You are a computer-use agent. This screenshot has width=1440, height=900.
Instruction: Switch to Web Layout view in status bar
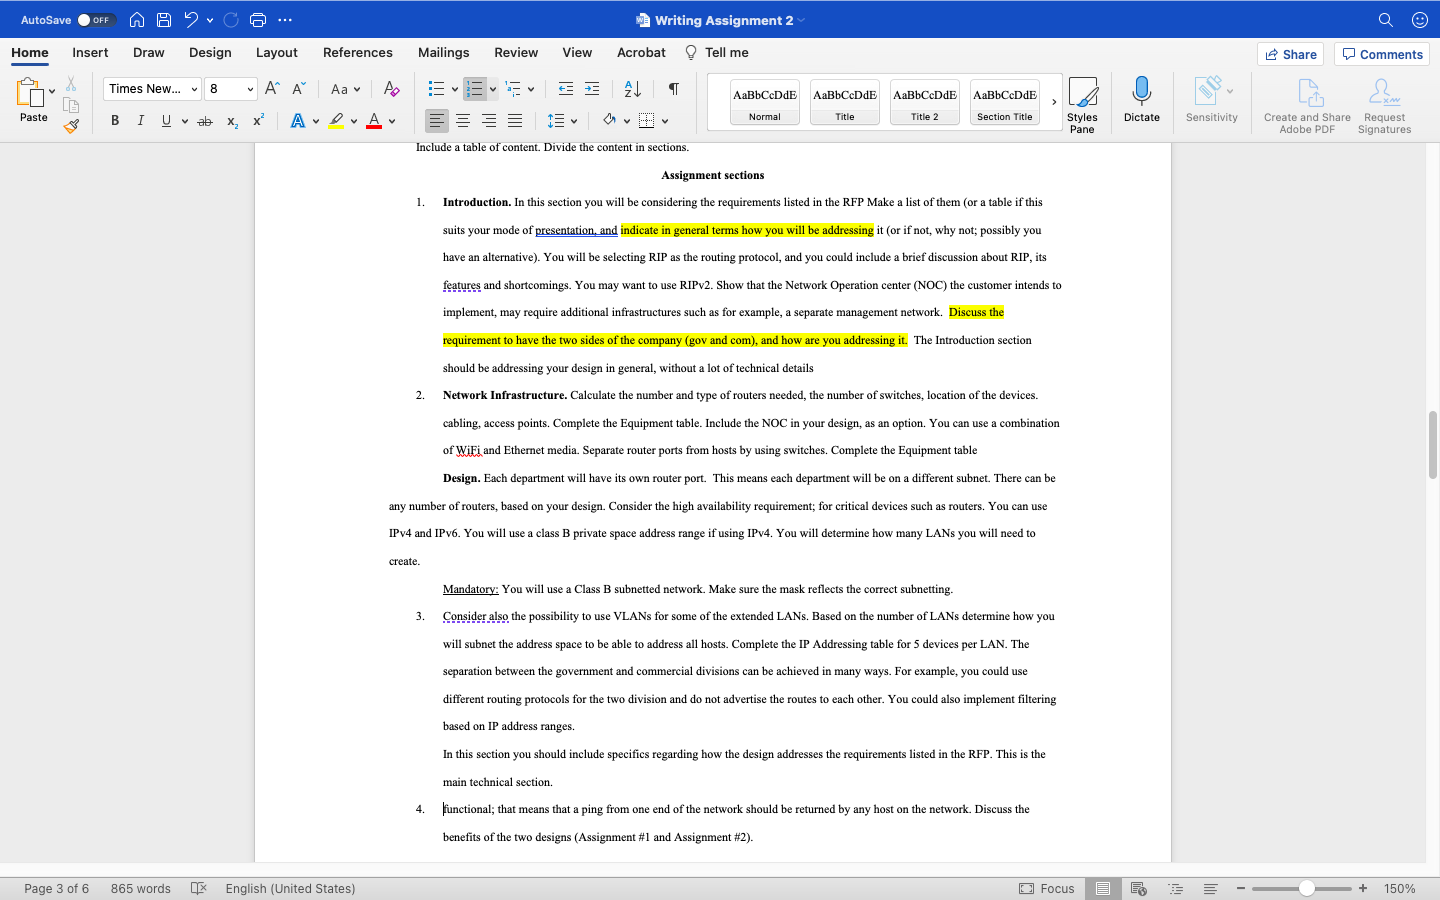pyautogui.click(x=1138, y=888)
